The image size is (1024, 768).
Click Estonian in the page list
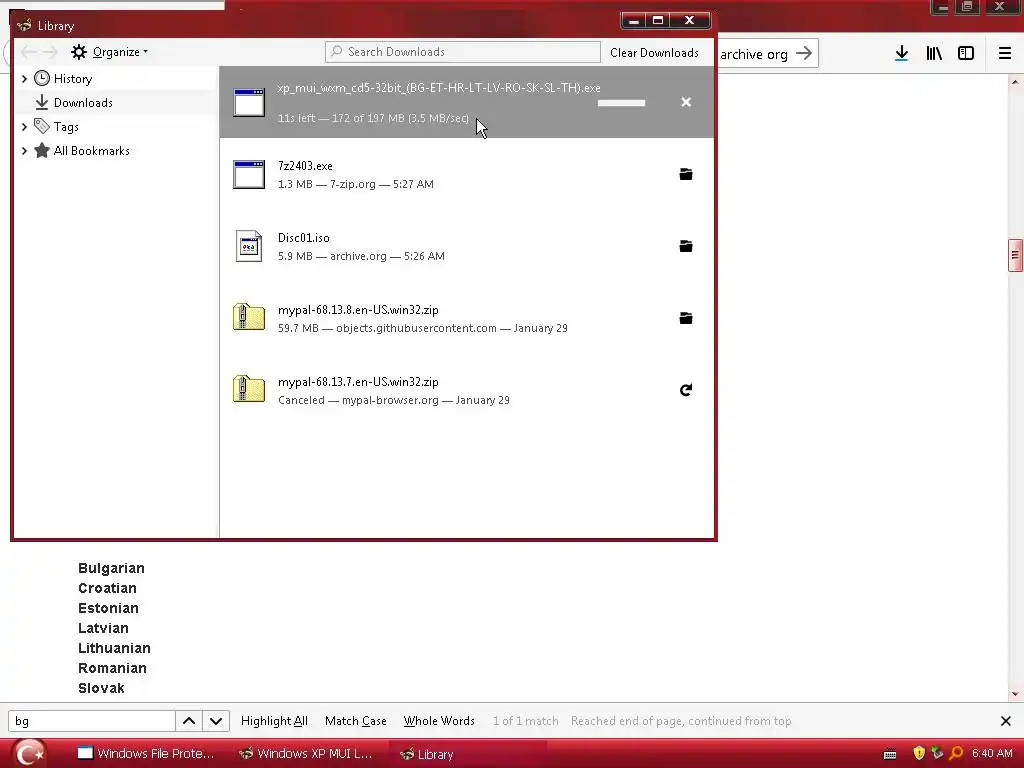pyautogui.click(x=108, y=608)
